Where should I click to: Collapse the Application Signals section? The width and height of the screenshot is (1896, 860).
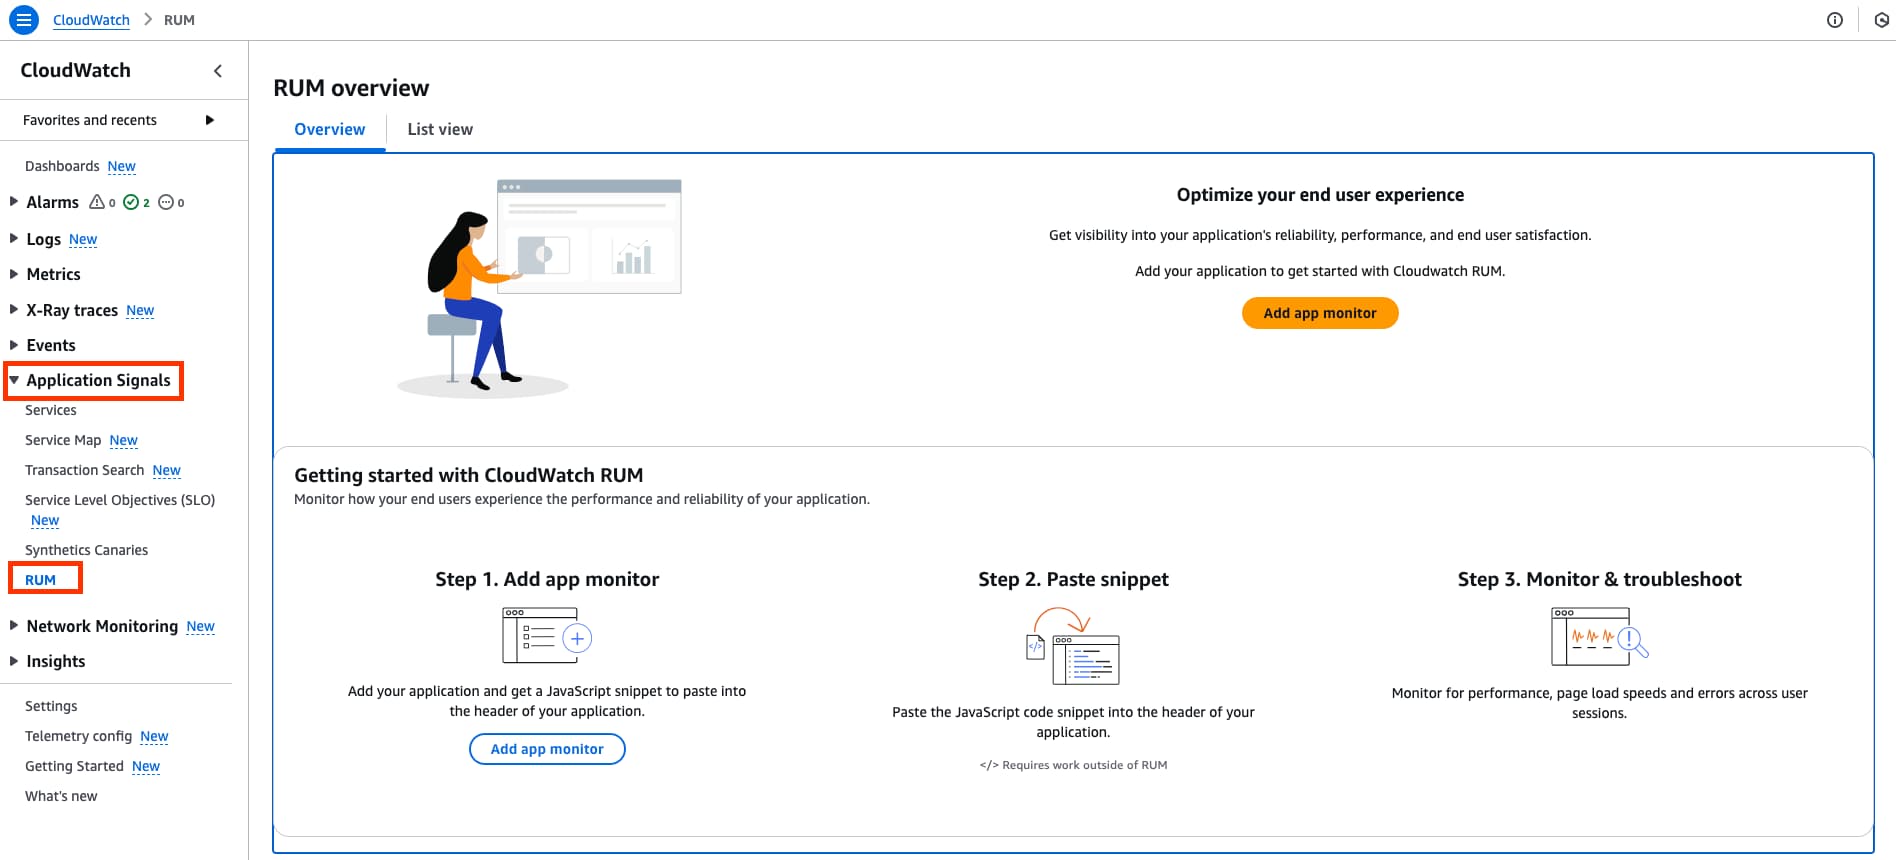(x=14, y=380)
